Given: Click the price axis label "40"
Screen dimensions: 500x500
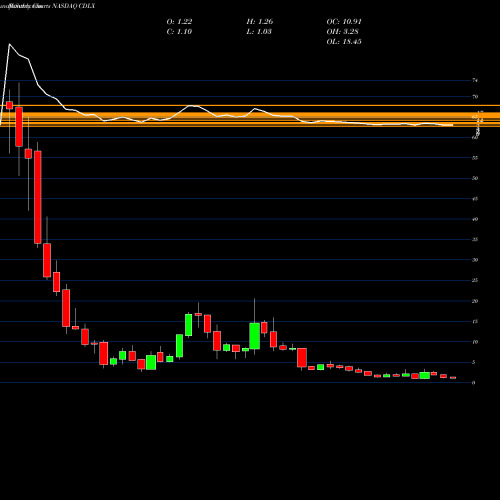Looking at the screenshot, I should (475, 219).
